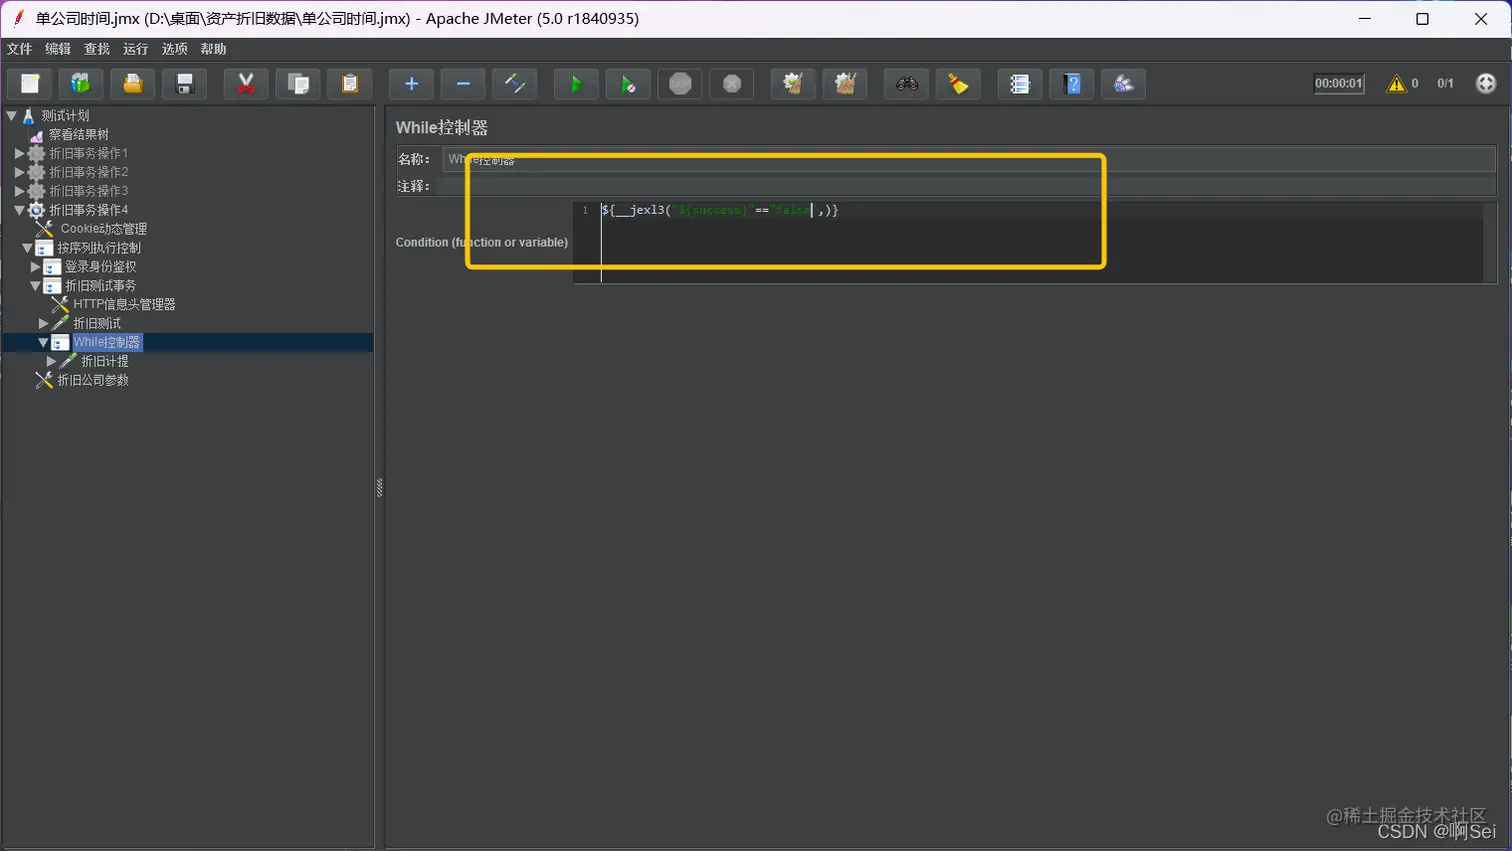Open the Function Helper dialog icon
Image resolution: width=1512 pixels, height=851 pixels.
[x=1020, y=84]
